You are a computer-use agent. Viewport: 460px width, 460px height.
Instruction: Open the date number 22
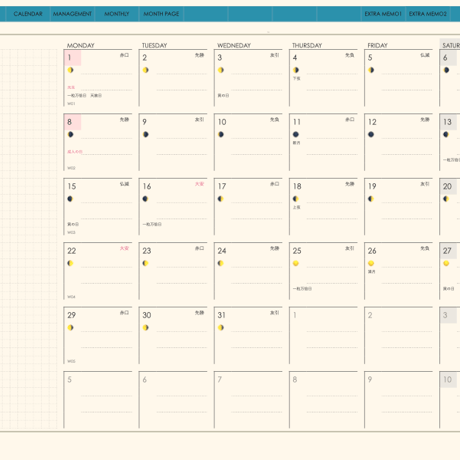click(x=72, y=251)
